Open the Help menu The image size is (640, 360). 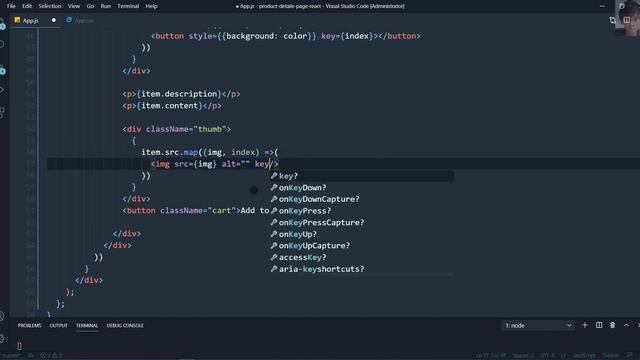pos(151,6)
